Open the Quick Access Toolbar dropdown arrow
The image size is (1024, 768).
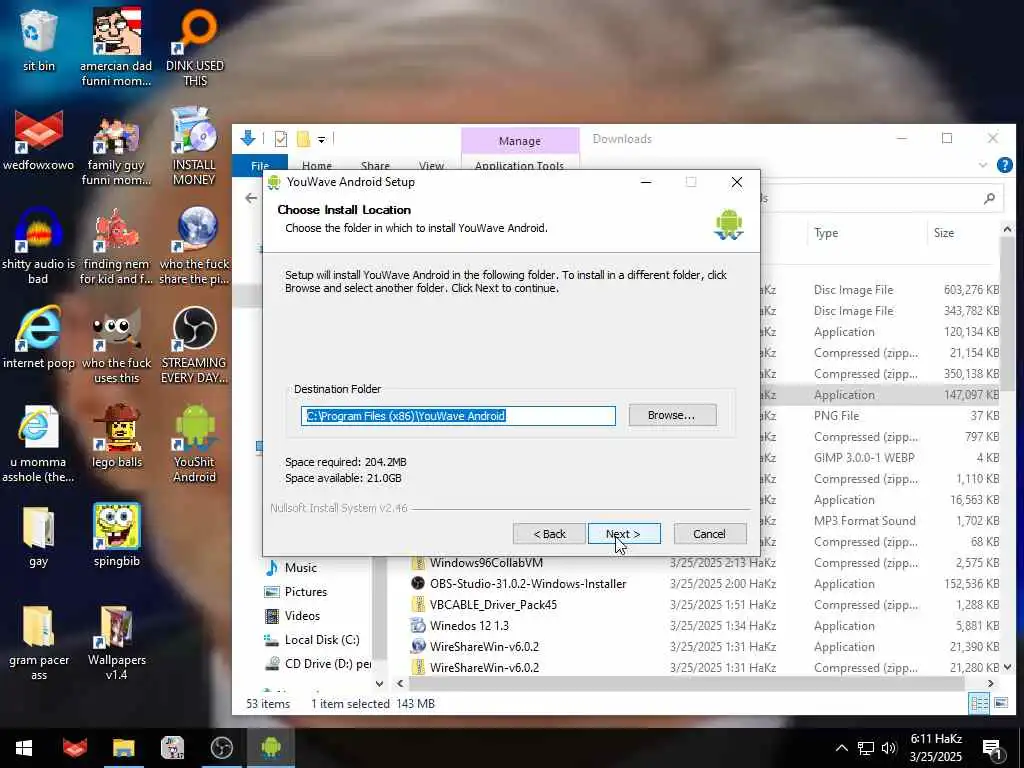coord(321,139)
